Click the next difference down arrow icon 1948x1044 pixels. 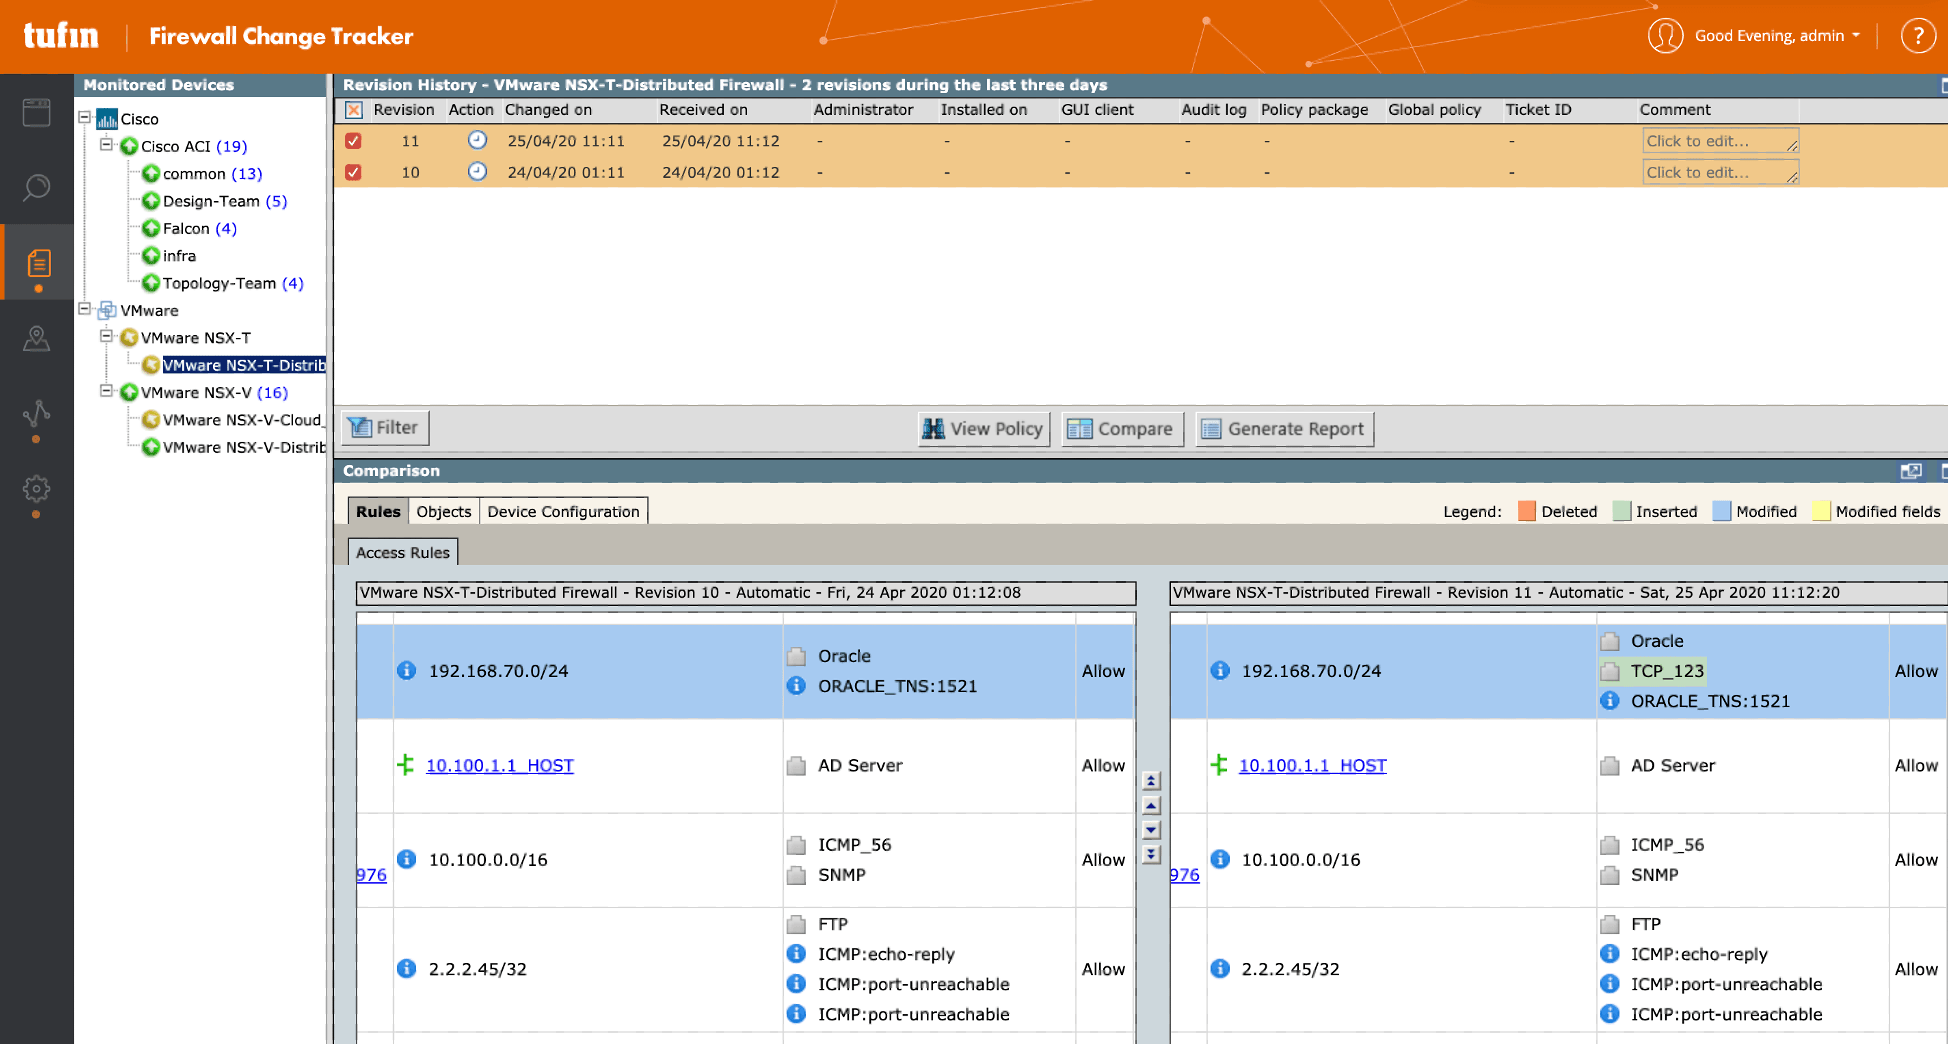[1151, 829]
